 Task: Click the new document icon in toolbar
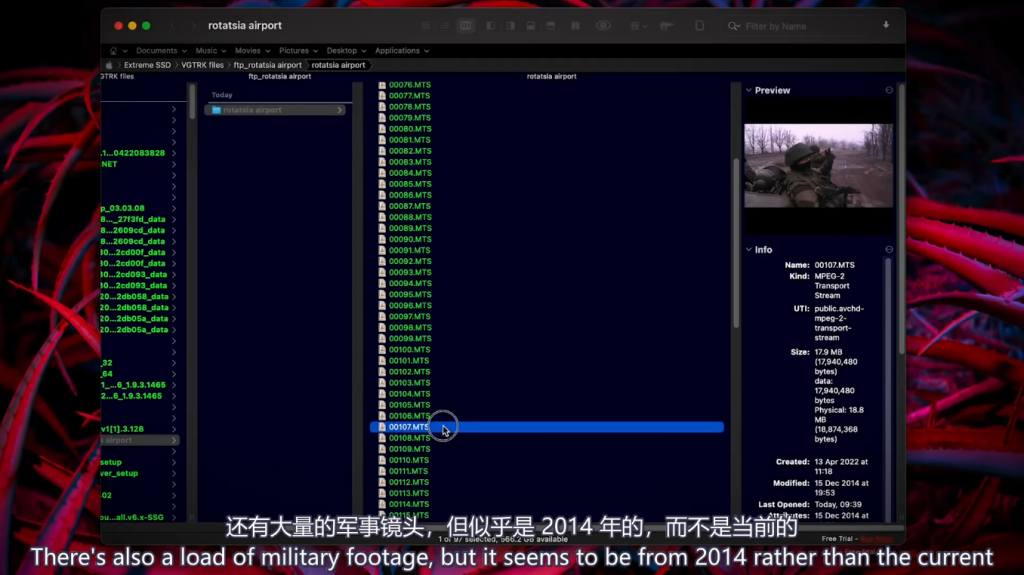pos(699,25)
